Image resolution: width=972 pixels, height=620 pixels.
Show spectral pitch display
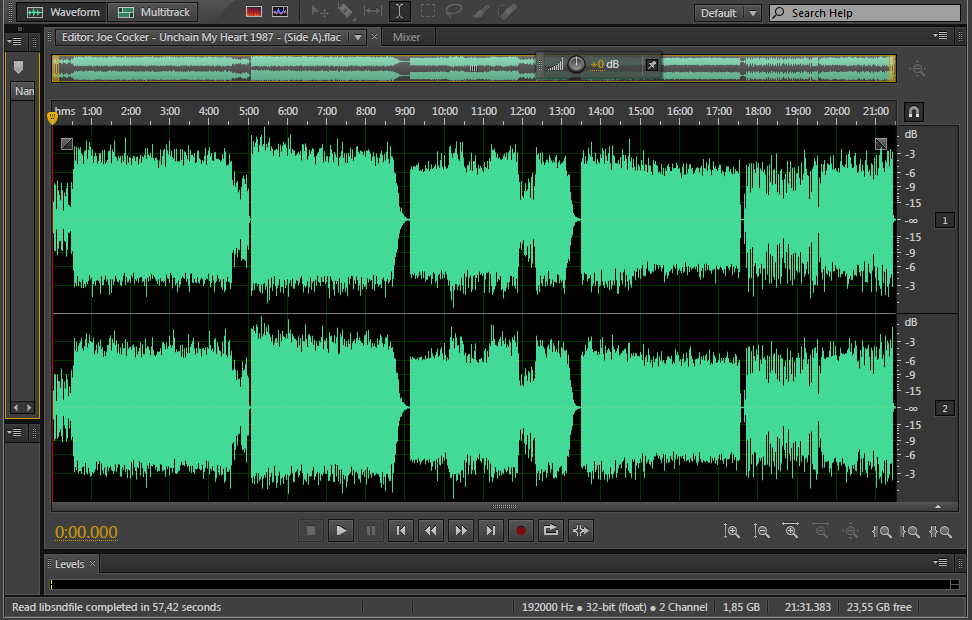coord(280,12)
